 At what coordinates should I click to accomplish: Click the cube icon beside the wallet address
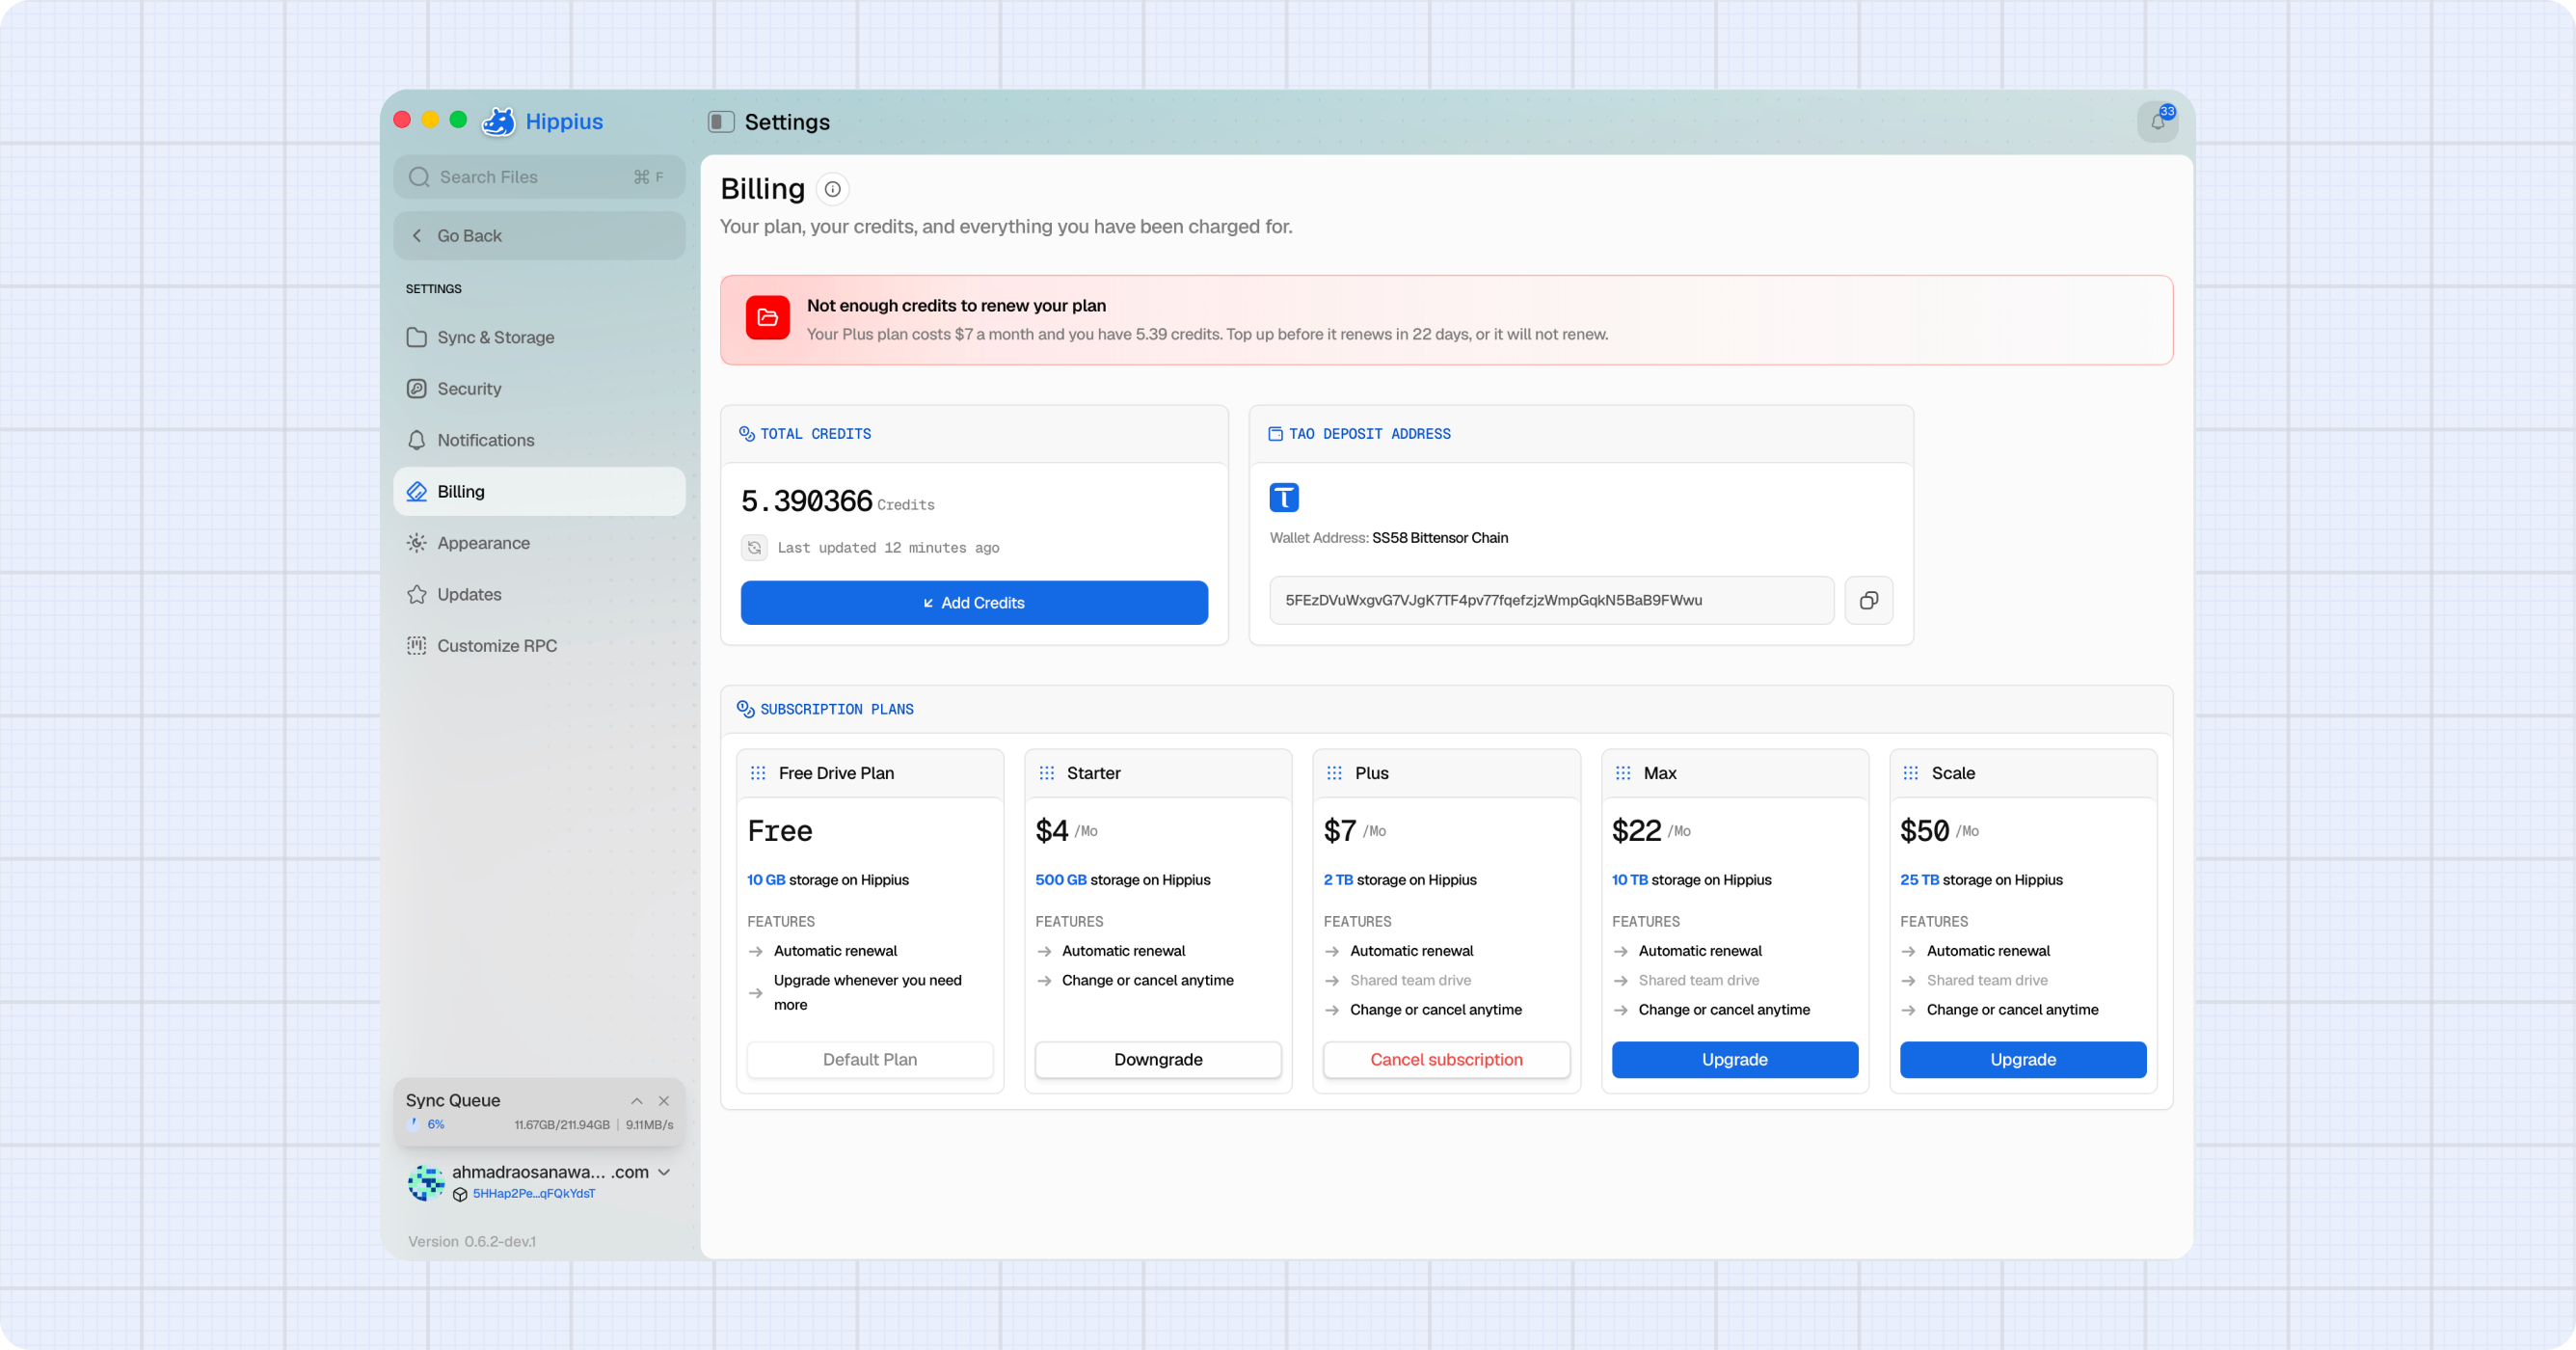(x=460, y=1194)
